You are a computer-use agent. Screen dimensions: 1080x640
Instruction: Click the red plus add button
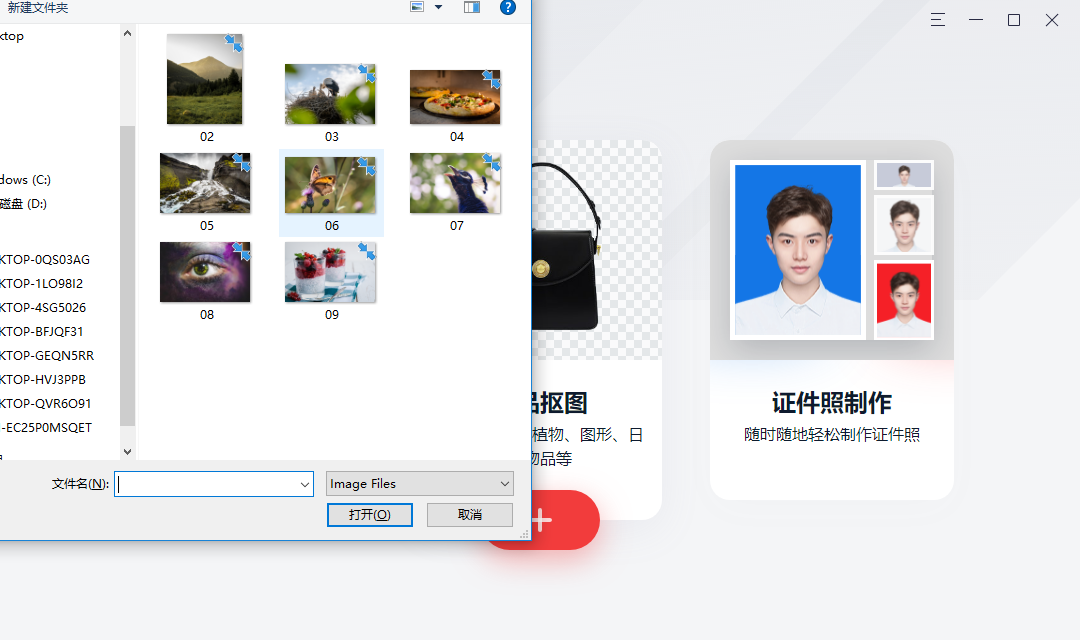point(543,520)
